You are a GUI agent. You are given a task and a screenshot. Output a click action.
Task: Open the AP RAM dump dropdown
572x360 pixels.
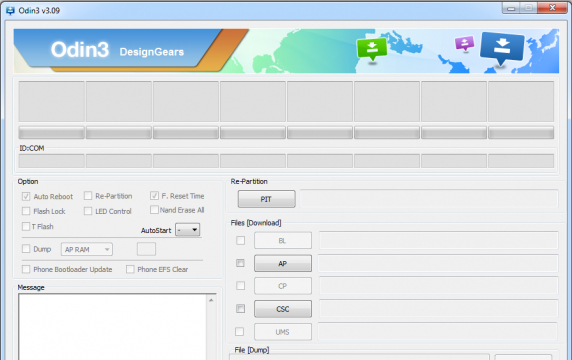tap(87, 249)
